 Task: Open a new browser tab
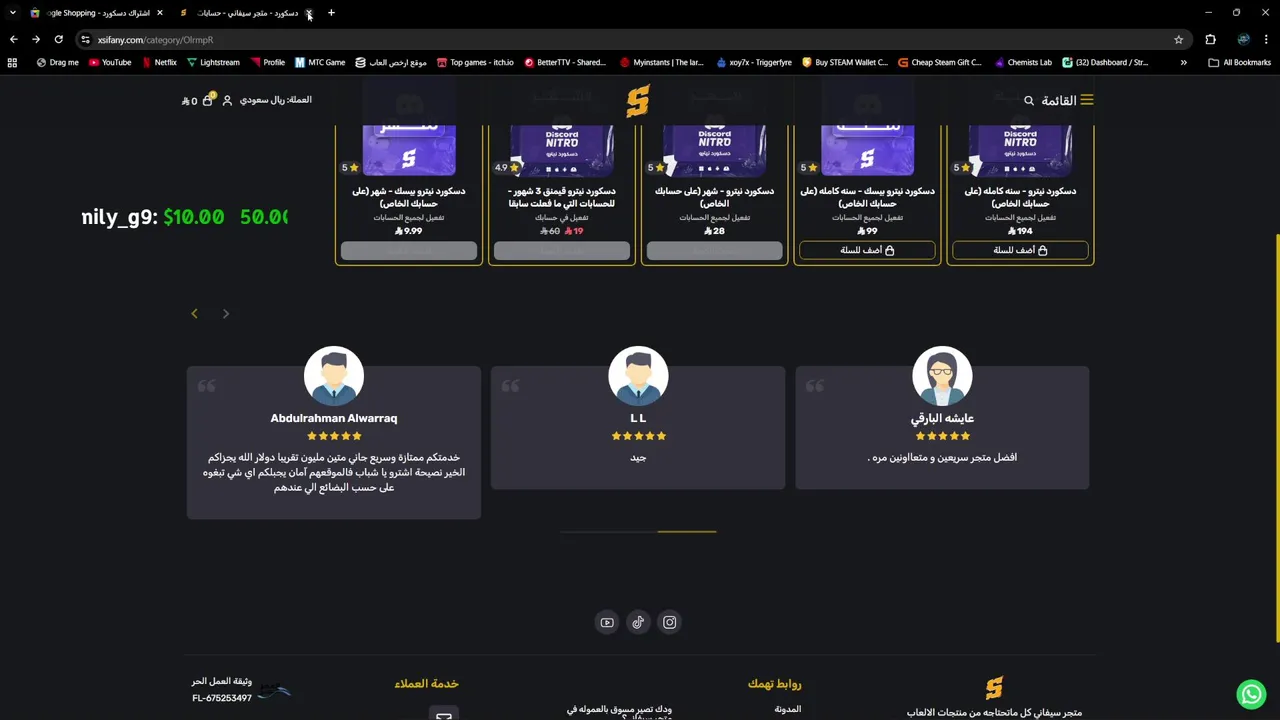point(331,13)
